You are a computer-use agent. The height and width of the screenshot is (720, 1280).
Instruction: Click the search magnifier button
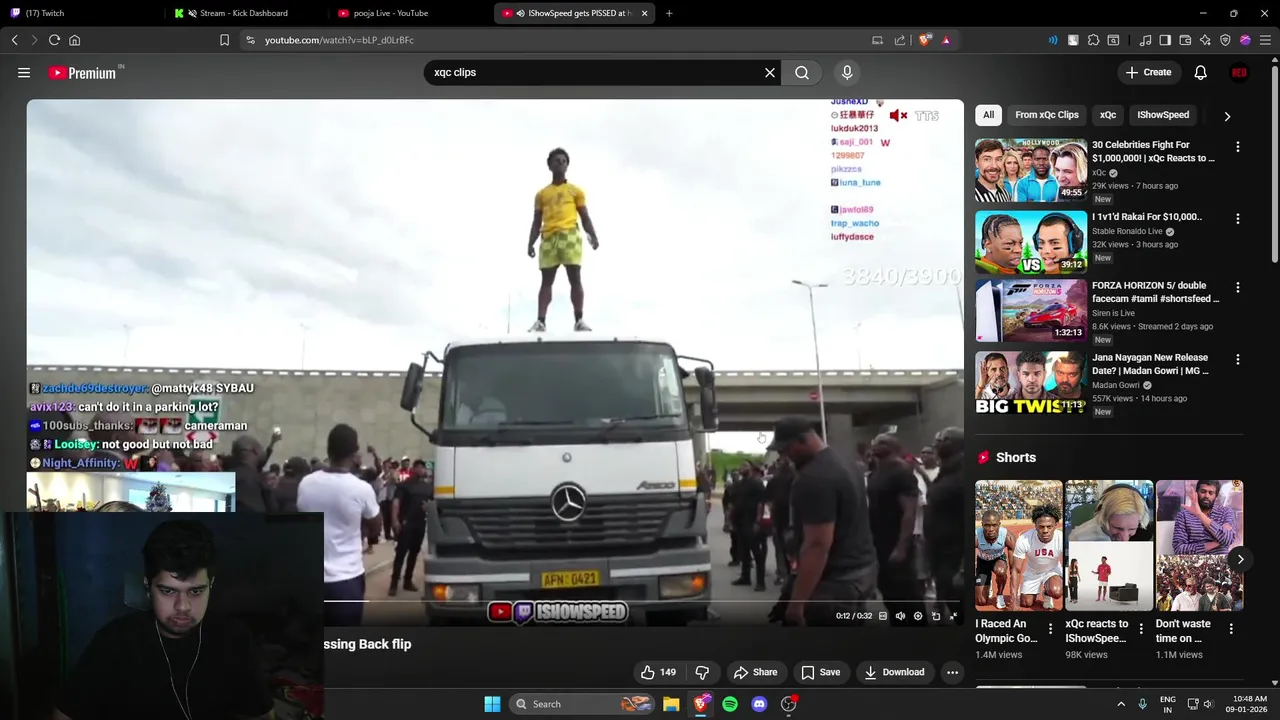click(802, 72)
